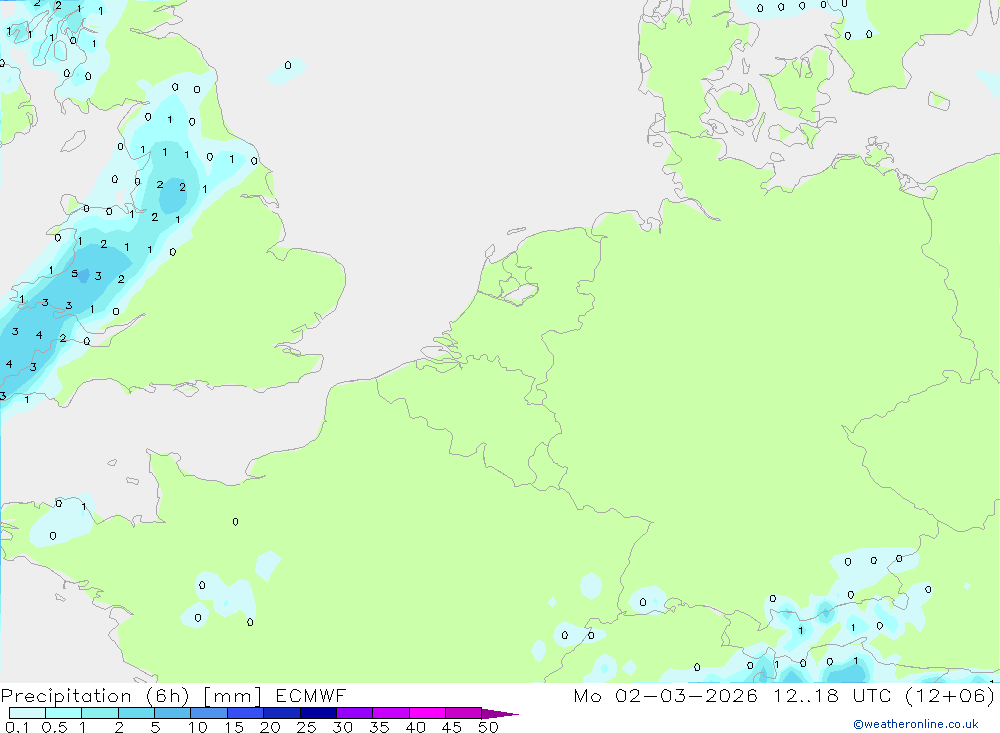
Task: Click the '30' legend scale label
Action: [343, 727]
